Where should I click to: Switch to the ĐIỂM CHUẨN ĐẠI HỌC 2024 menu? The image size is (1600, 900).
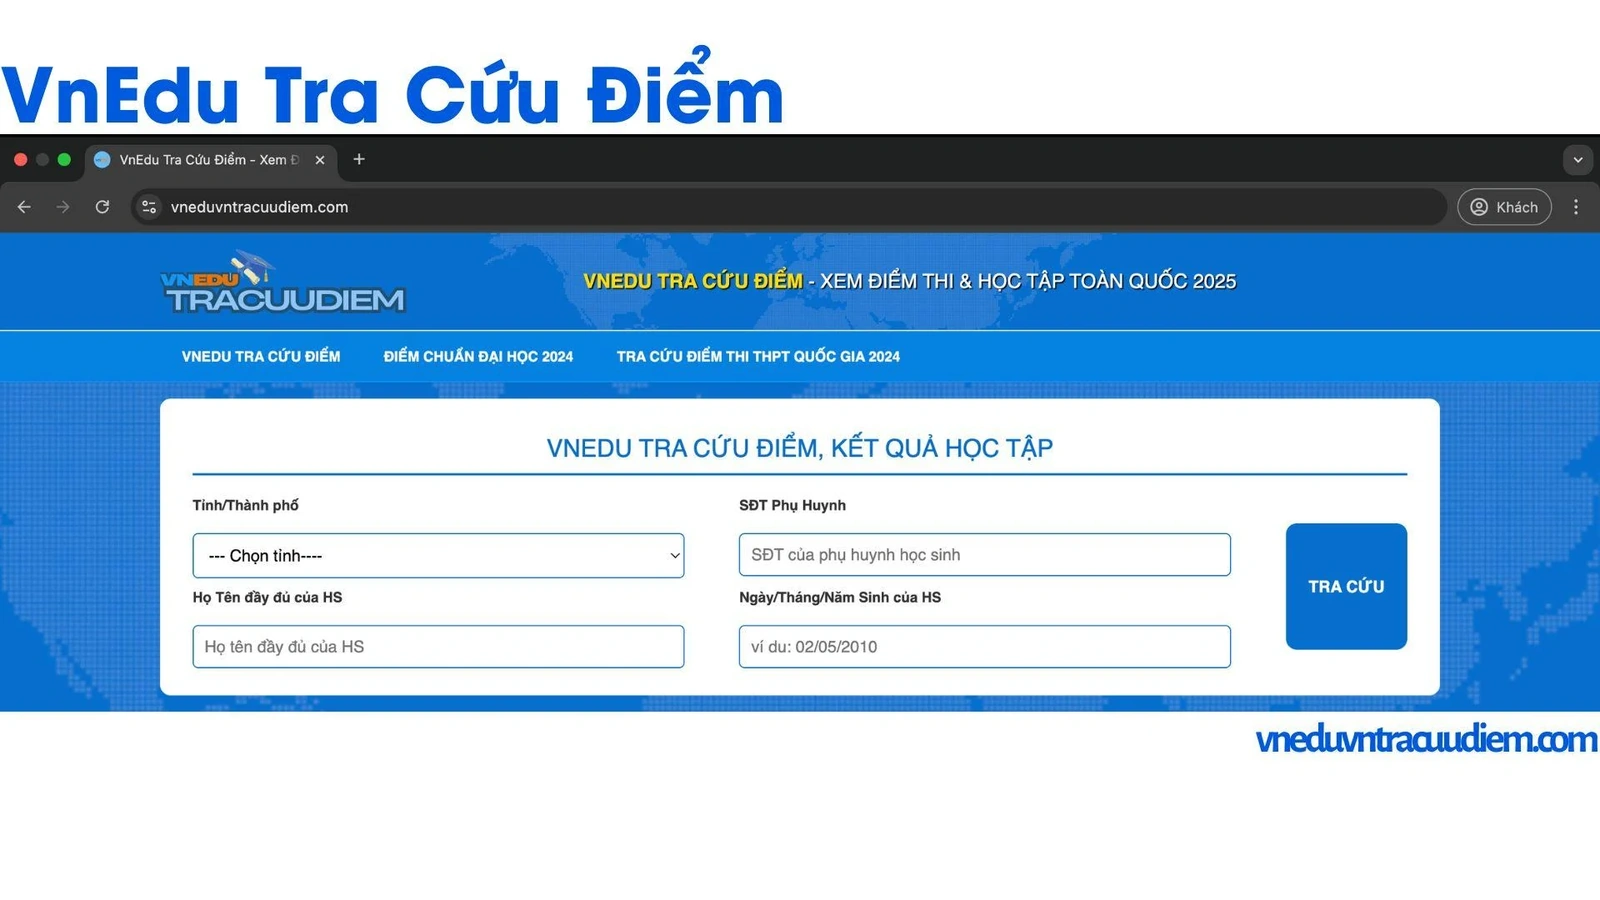478,356
